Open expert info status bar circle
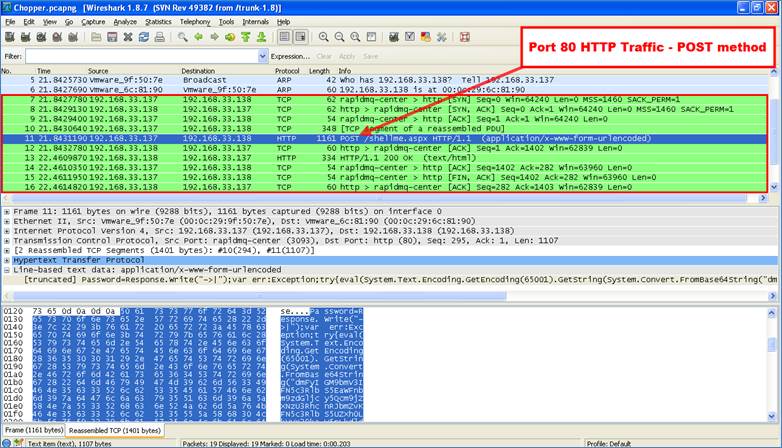This screenshot has width=782, height=448. (x=6, y=443)
